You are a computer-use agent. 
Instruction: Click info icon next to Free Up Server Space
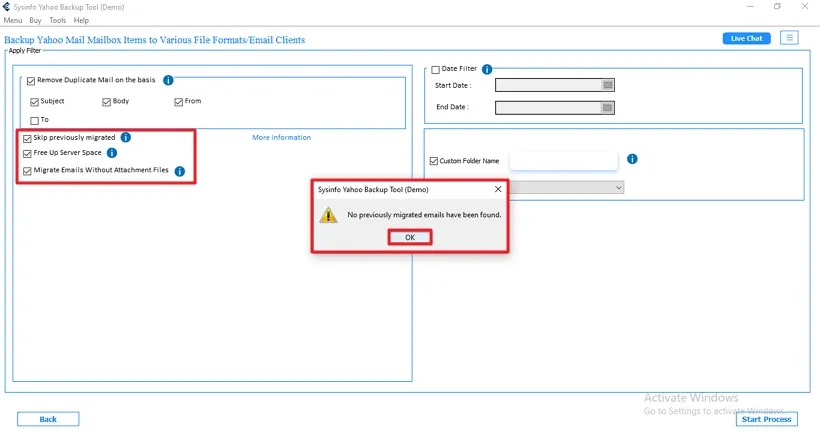coord(112,153)
